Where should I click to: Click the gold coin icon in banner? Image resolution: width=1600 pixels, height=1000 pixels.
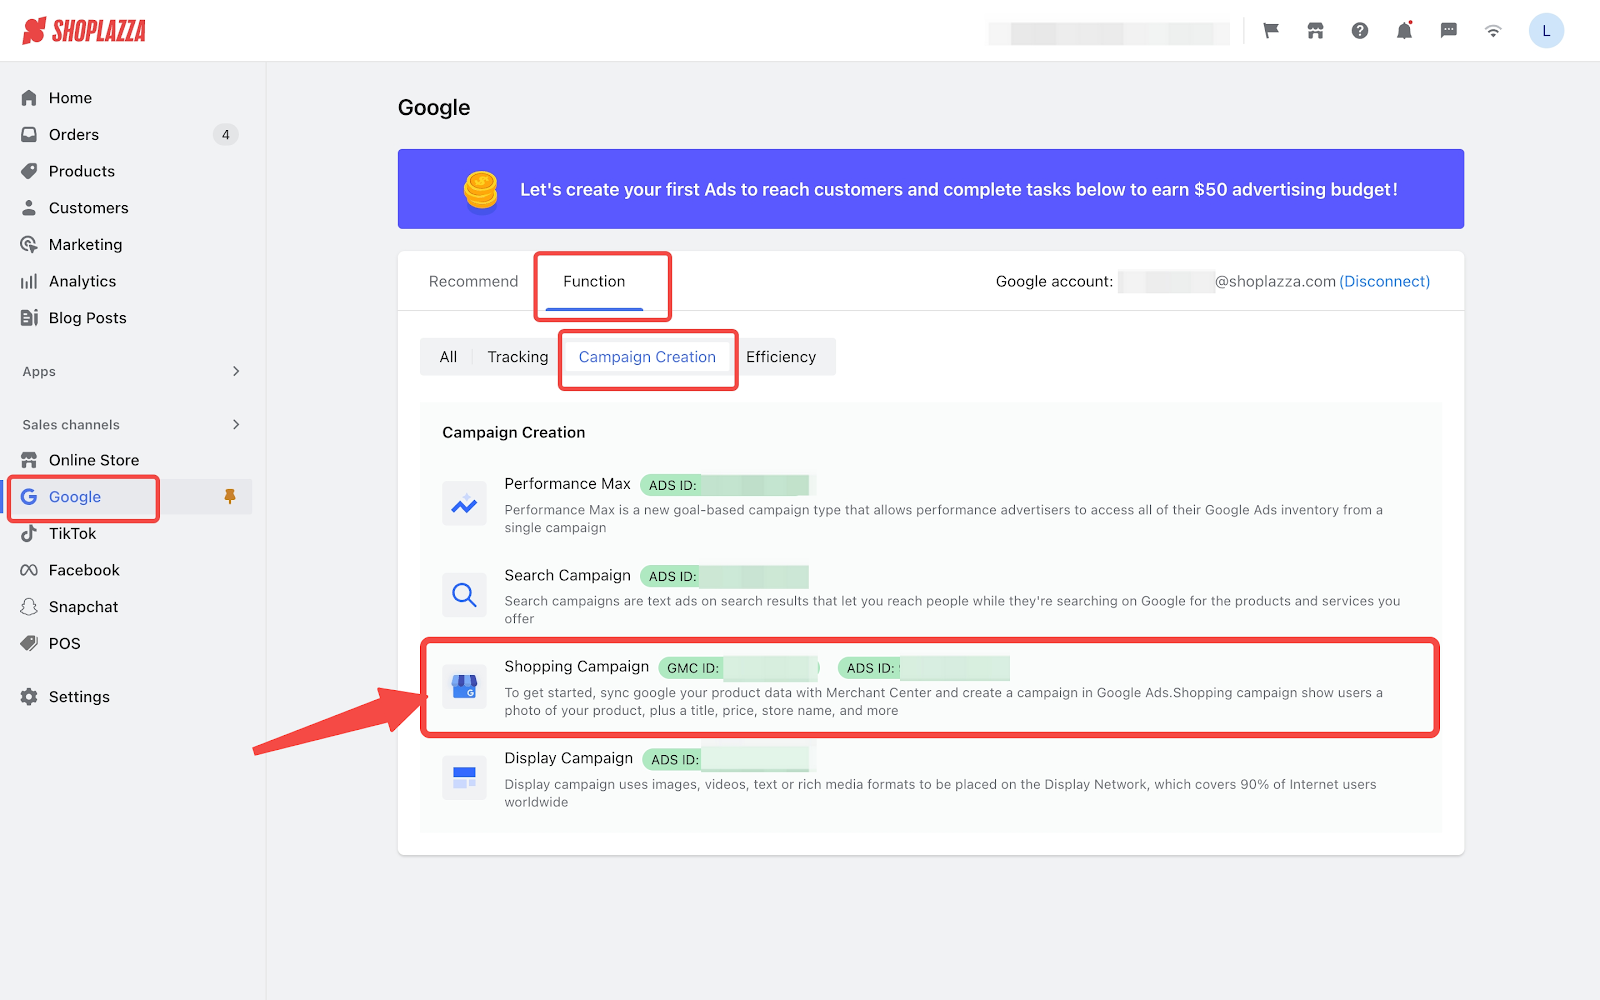click(x=481, y=189)
